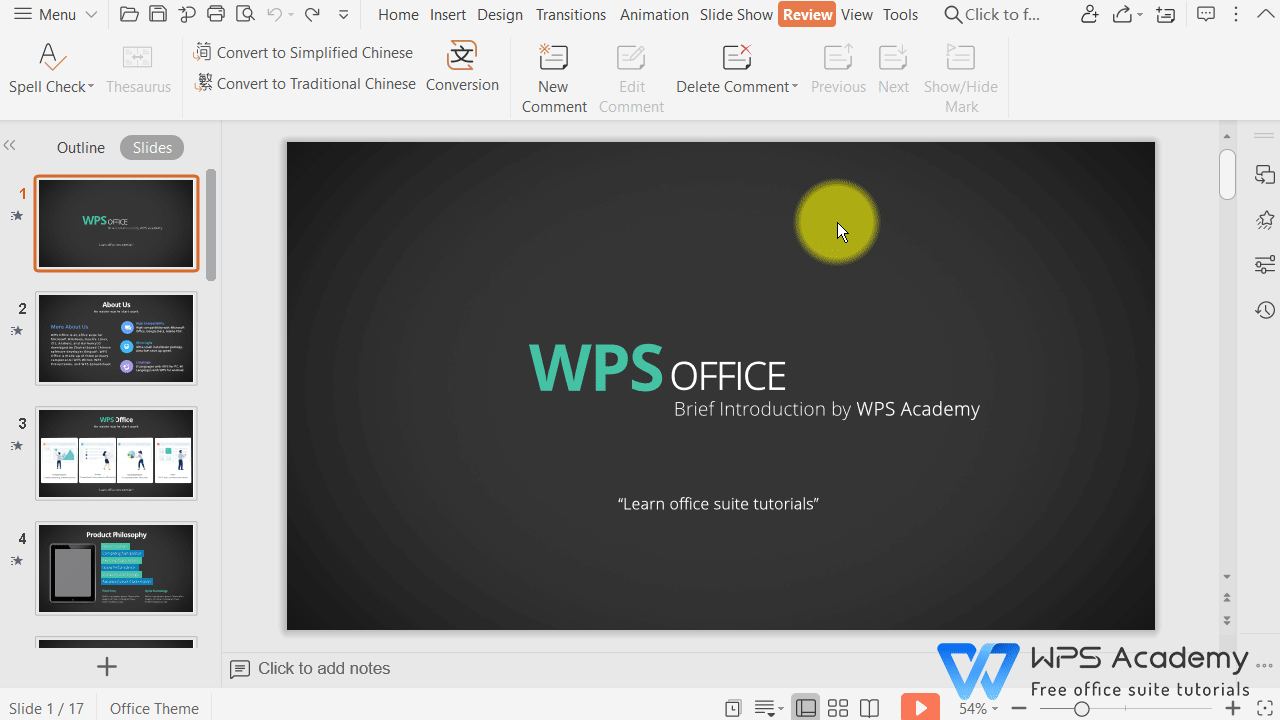Open the View tab
This screenshot has width=1280, height=720.
[x=857, y=14]
